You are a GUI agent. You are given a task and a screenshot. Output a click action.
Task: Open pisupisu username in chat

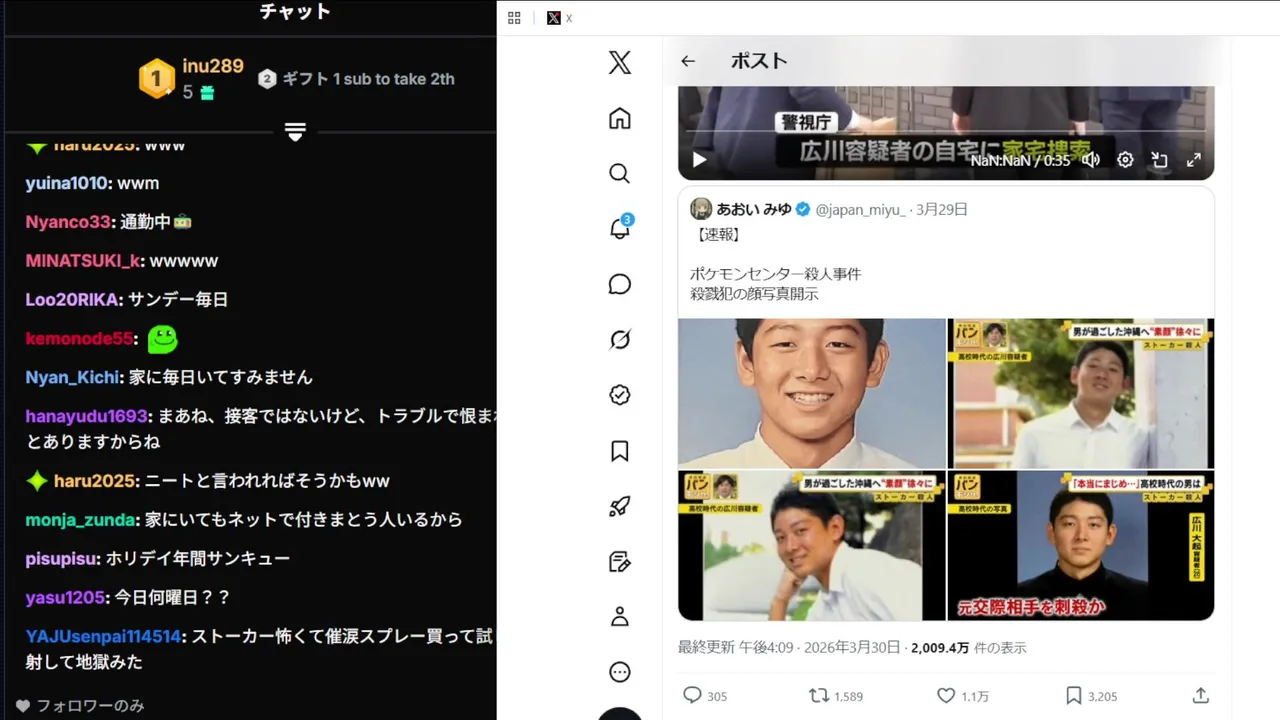point(61,558)
